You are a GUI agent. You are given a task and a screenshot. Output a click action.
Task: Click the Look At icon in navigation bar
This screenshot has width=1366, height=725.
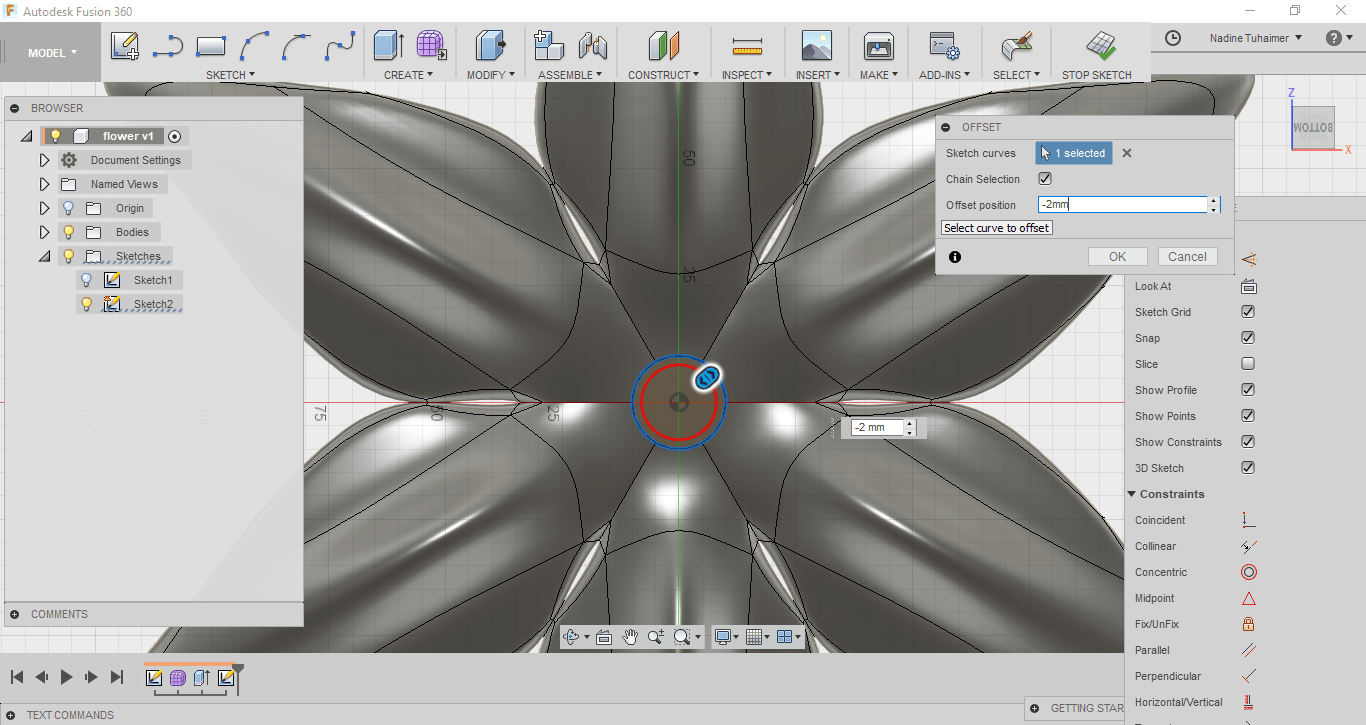(x=603, y=636)
